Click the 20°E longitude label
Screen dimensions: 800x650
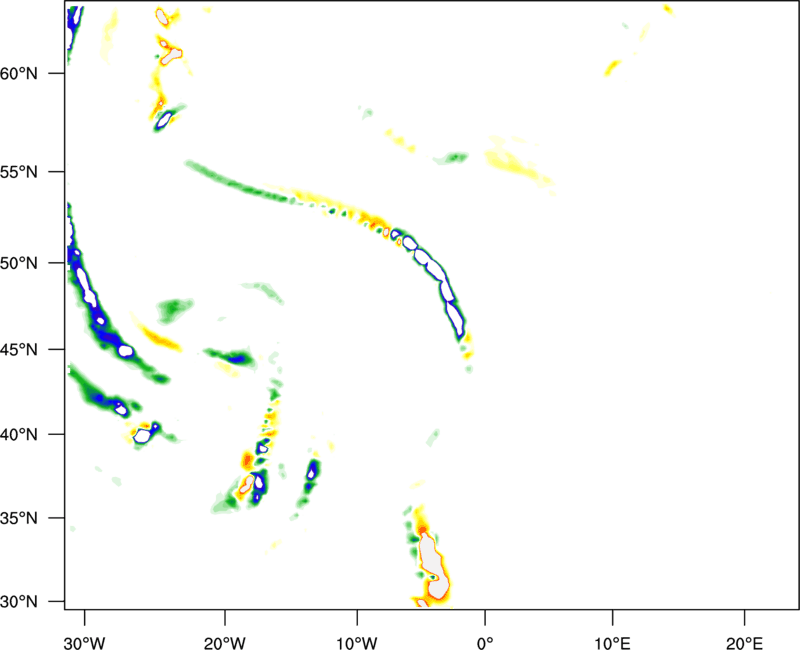744,643
